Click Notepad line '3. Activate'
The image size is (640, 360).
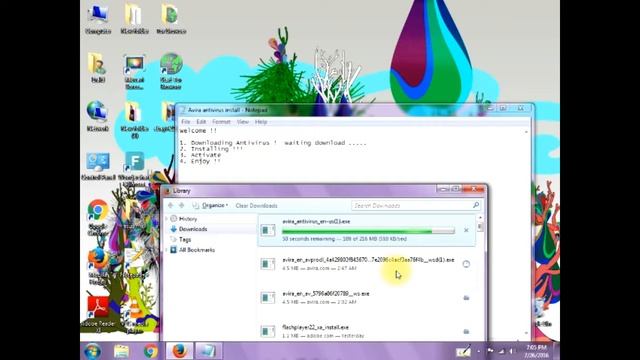(x=200, y=155)
